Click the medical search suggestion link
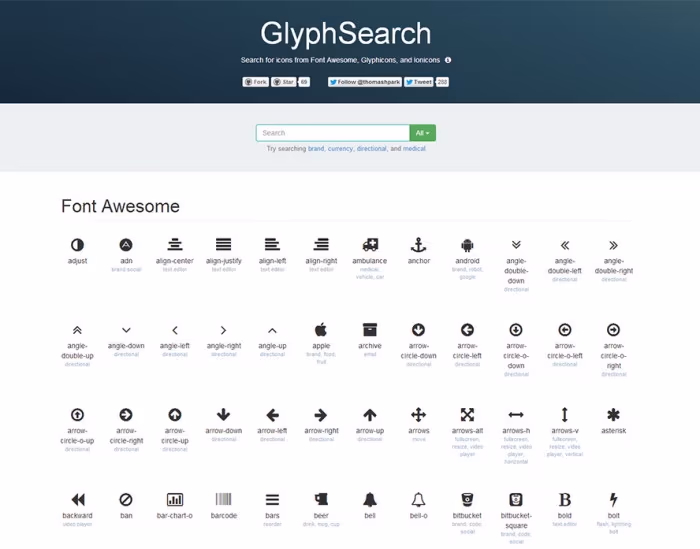Image resolution: width=700 pixels, height=549 pixels. (x=414, y=149)
